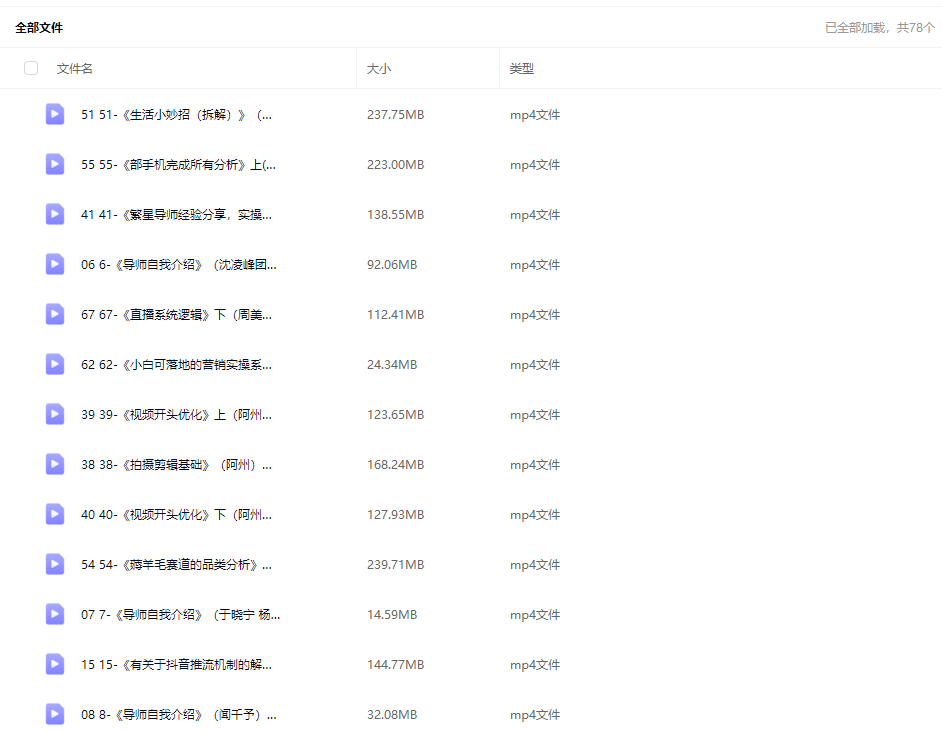Viewport: 942px width, 732px height.
Task: Click video icon for 15-《有关于抖音推流机制》
Action: click(55, 664)
